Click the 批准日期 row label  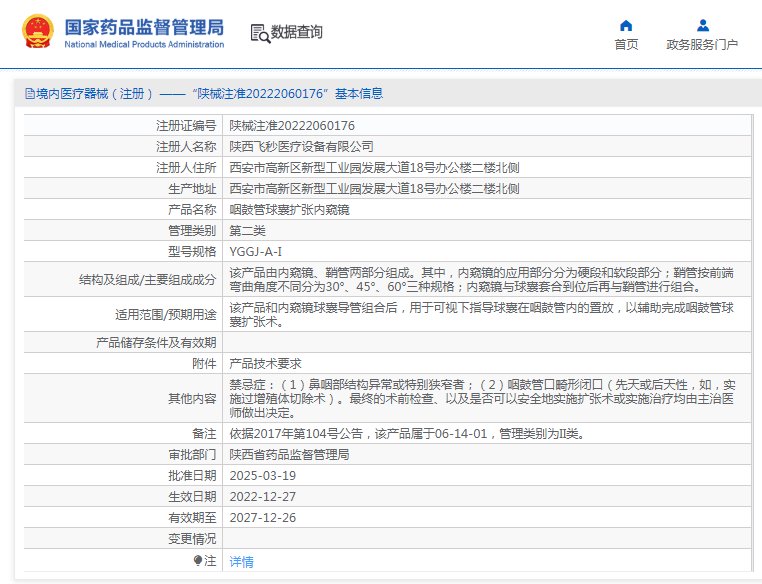[x=192, y=476]
